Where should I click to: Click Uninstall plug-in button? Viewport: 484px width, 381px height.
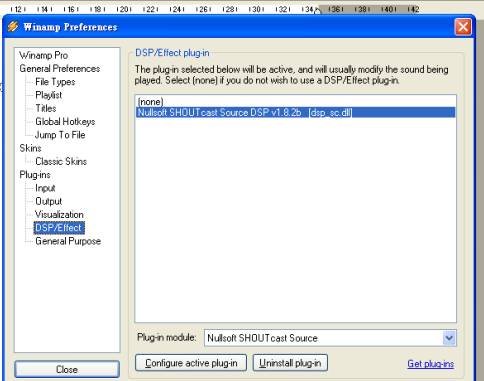(x=290, y=363)
